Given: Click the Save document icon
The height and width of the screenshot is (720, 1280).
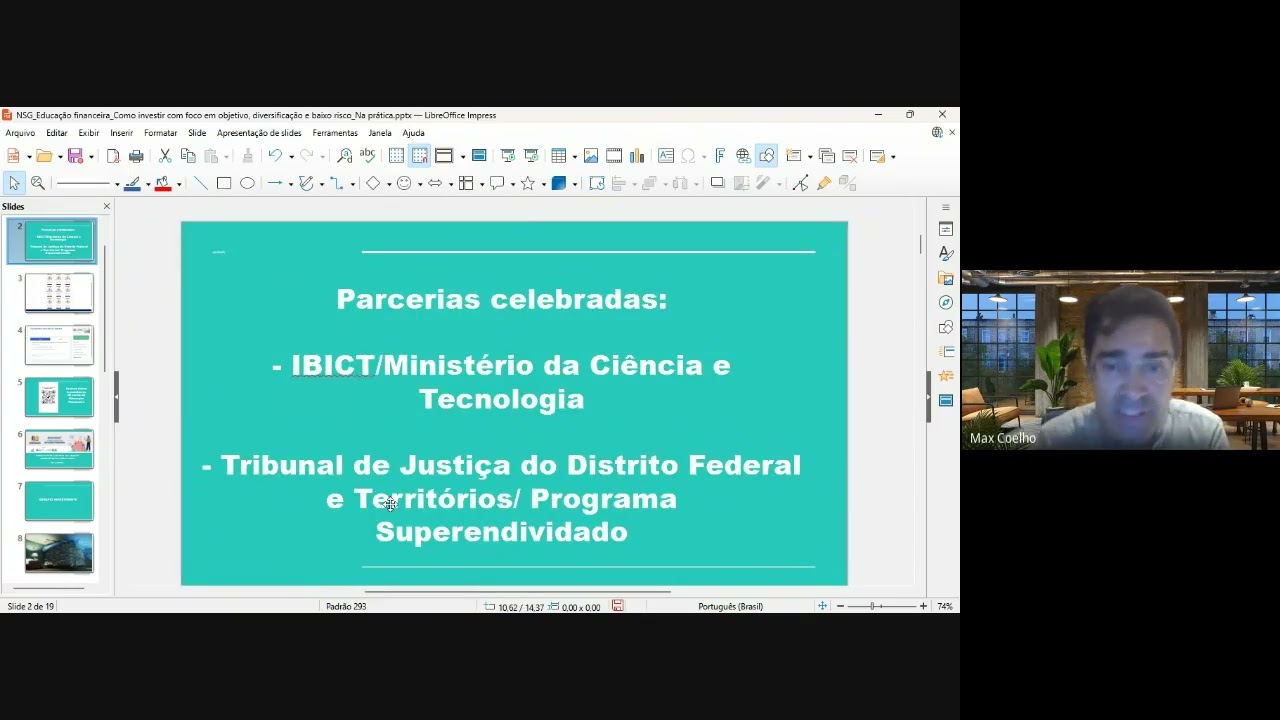Looking at the screenshot, I should coord(74,156).
